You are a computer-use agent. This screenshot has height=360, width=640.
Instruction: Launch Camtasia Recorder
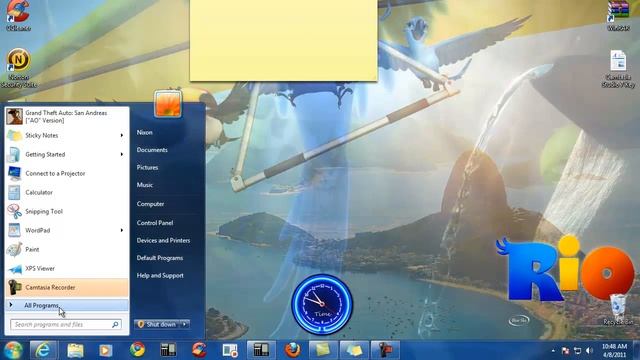tap(67, 287)
